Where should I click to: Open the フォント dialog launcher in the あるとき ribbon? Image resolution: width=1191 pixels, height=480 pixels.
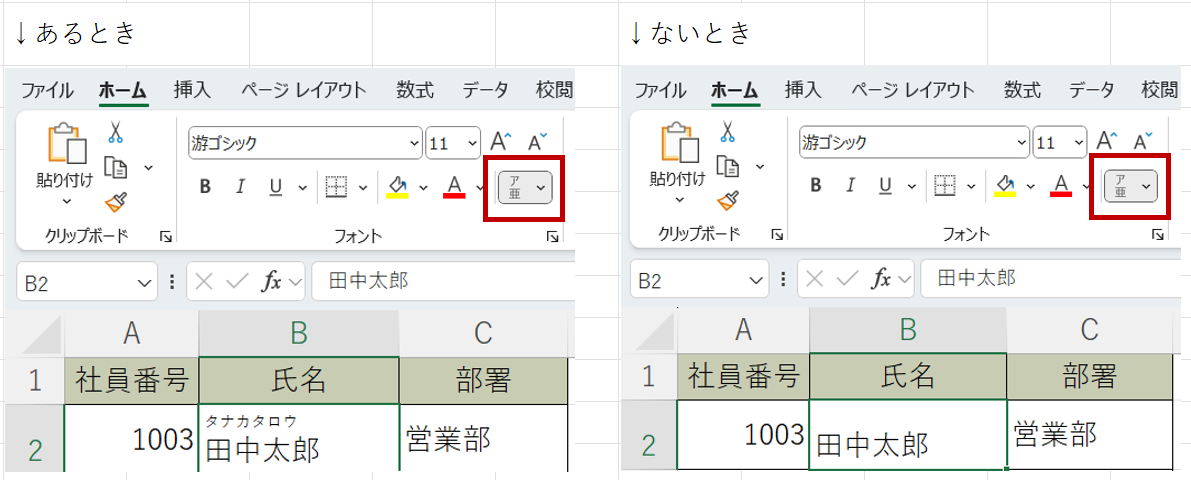click(x=552, y=237)
